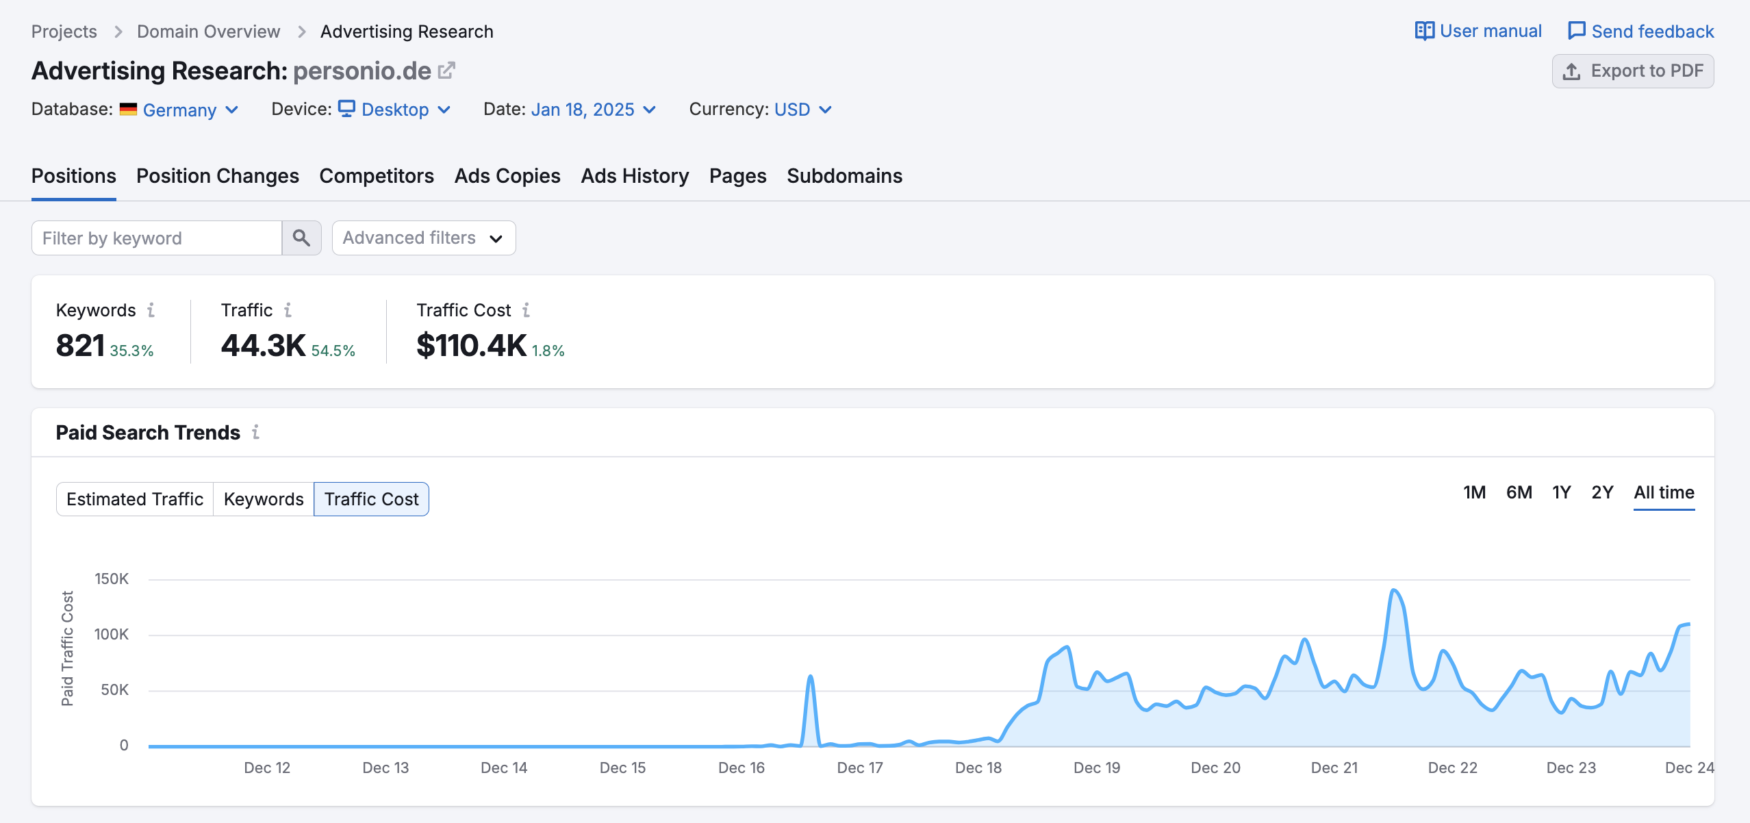
Task: Open Keywords info tooltip icon
Action: pos(151,310)
